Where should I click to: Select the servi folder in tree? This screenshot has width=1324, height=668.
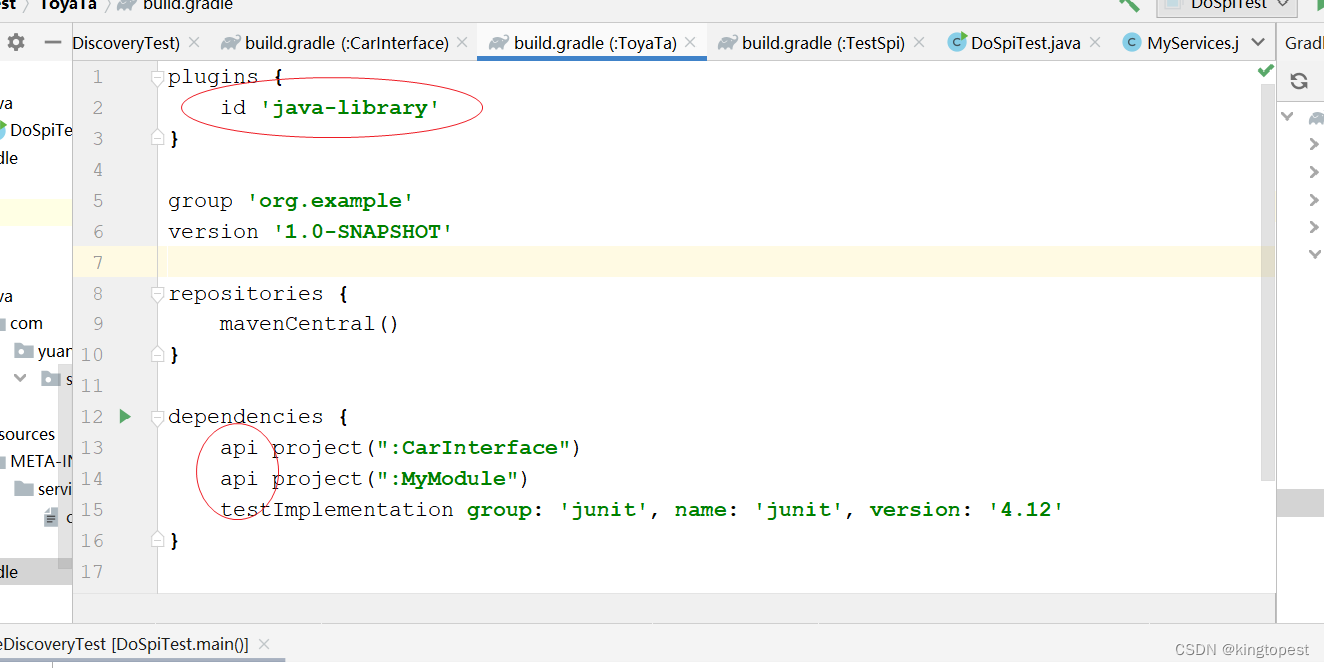pos(54,489)
